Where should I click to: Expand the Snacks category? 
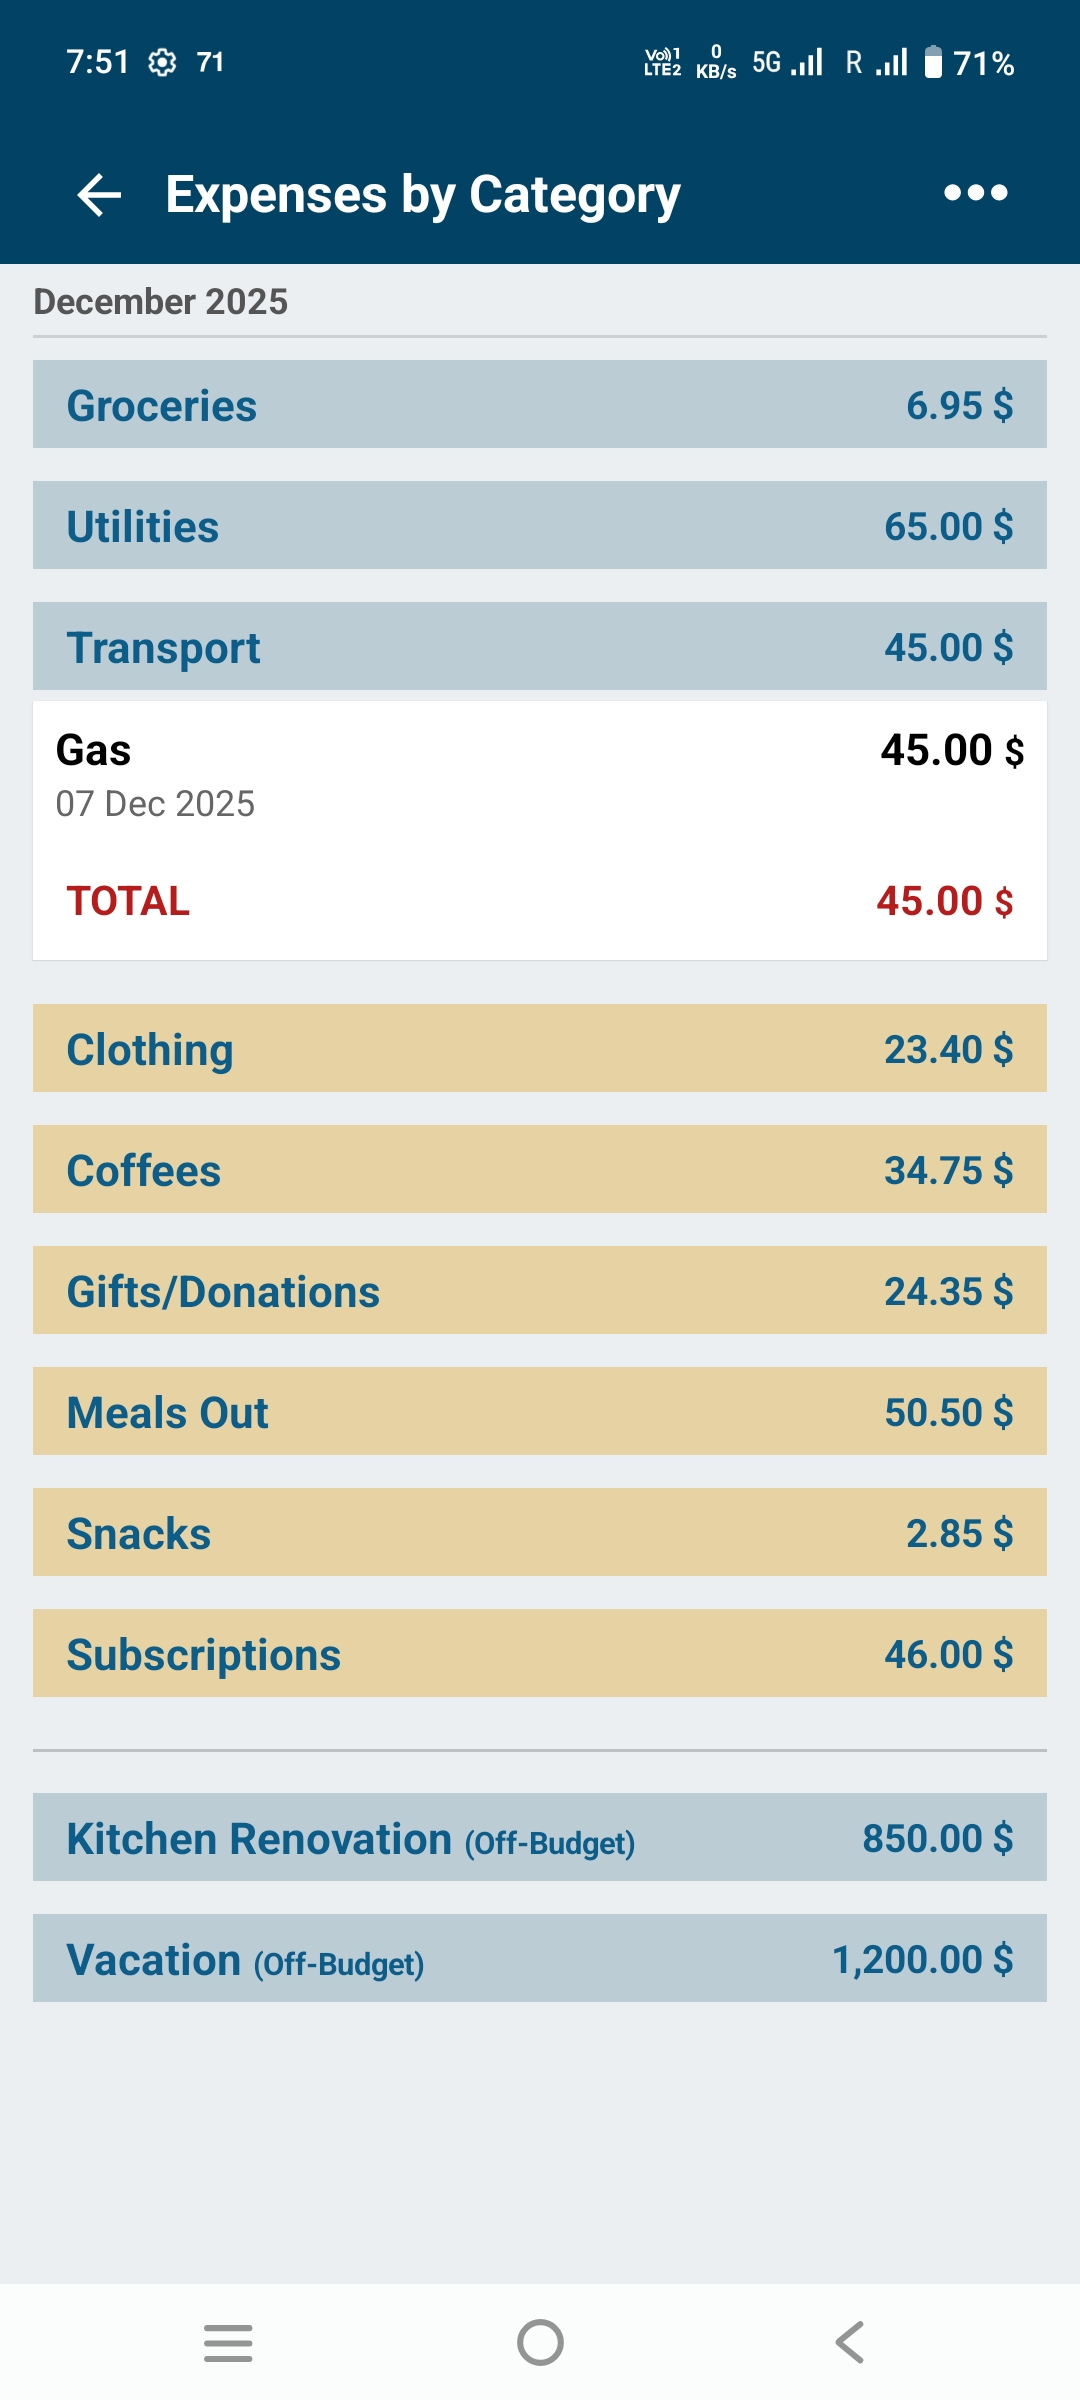pos(540,1532)
